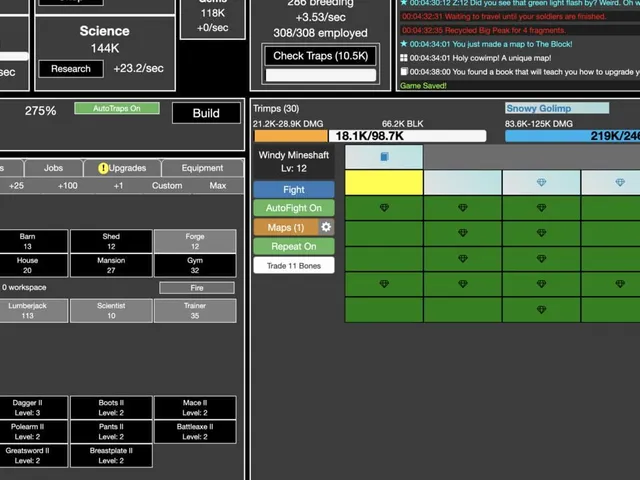The height and width of the screenshot is (480, 640).
Task: Select the +1 purchase amount
Action: click(x=118, y=186)
